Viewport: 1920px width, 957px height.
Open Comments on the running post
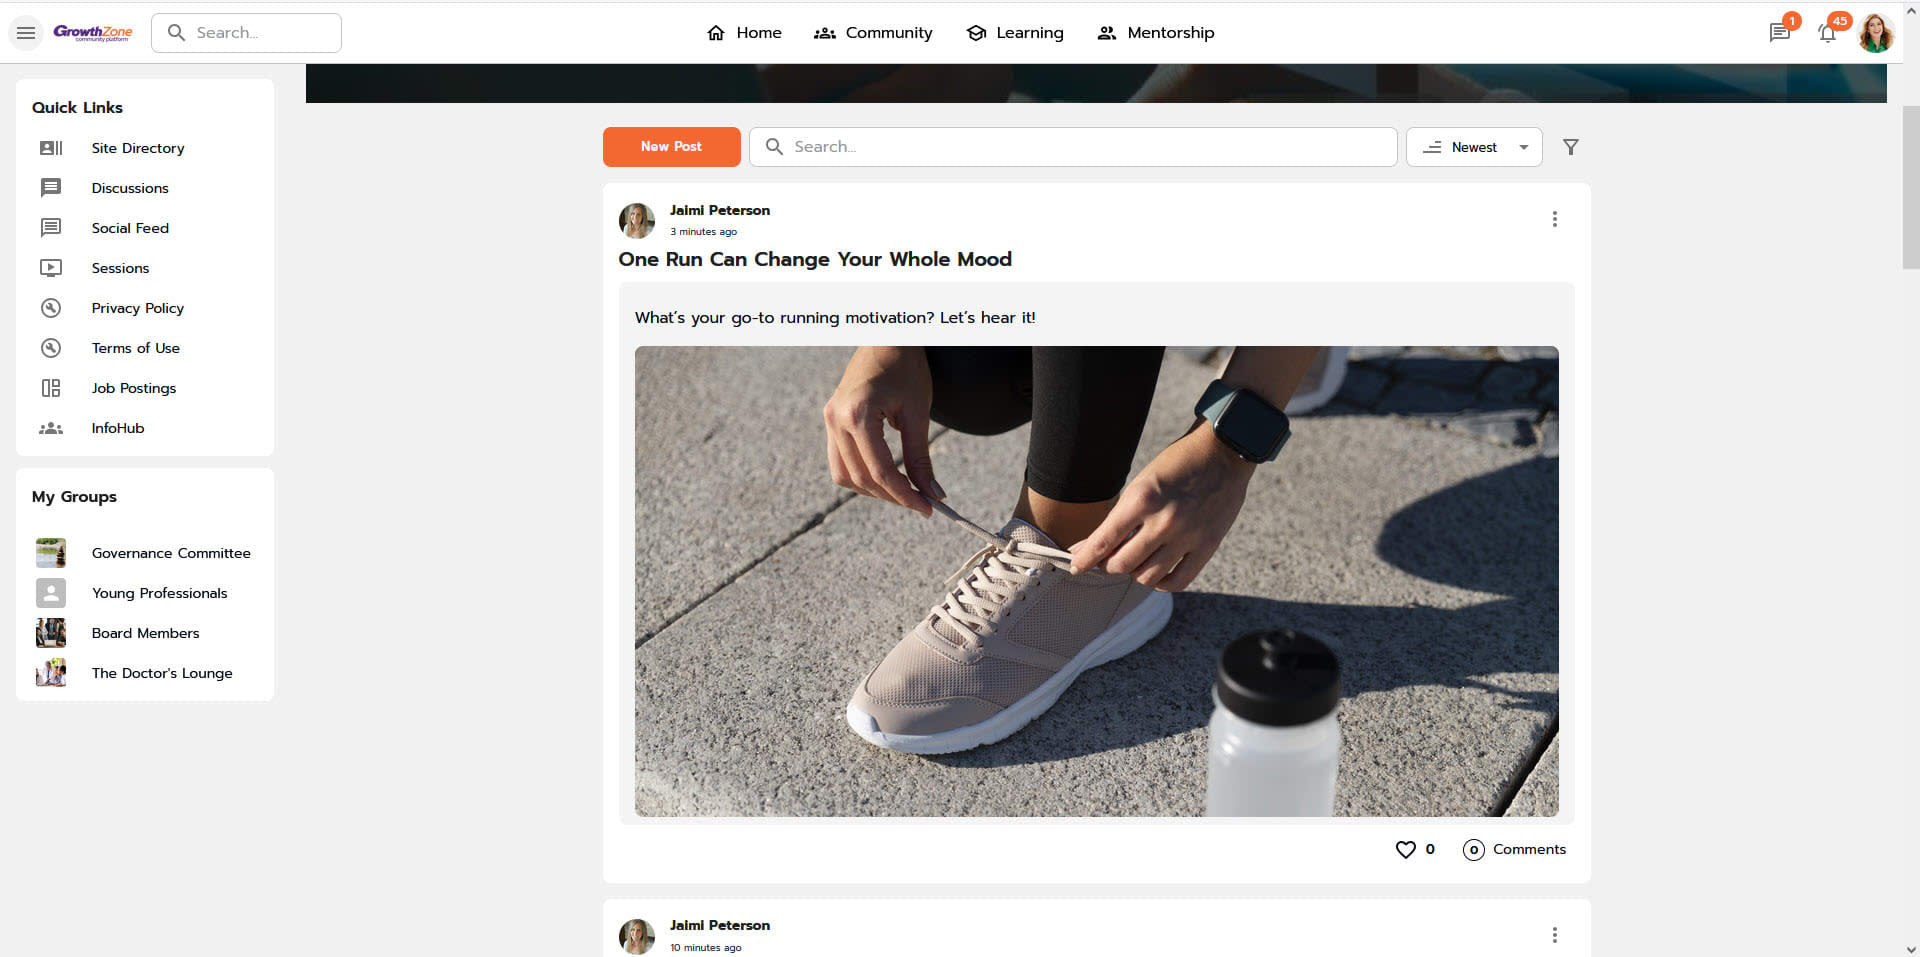[1515, 849]
